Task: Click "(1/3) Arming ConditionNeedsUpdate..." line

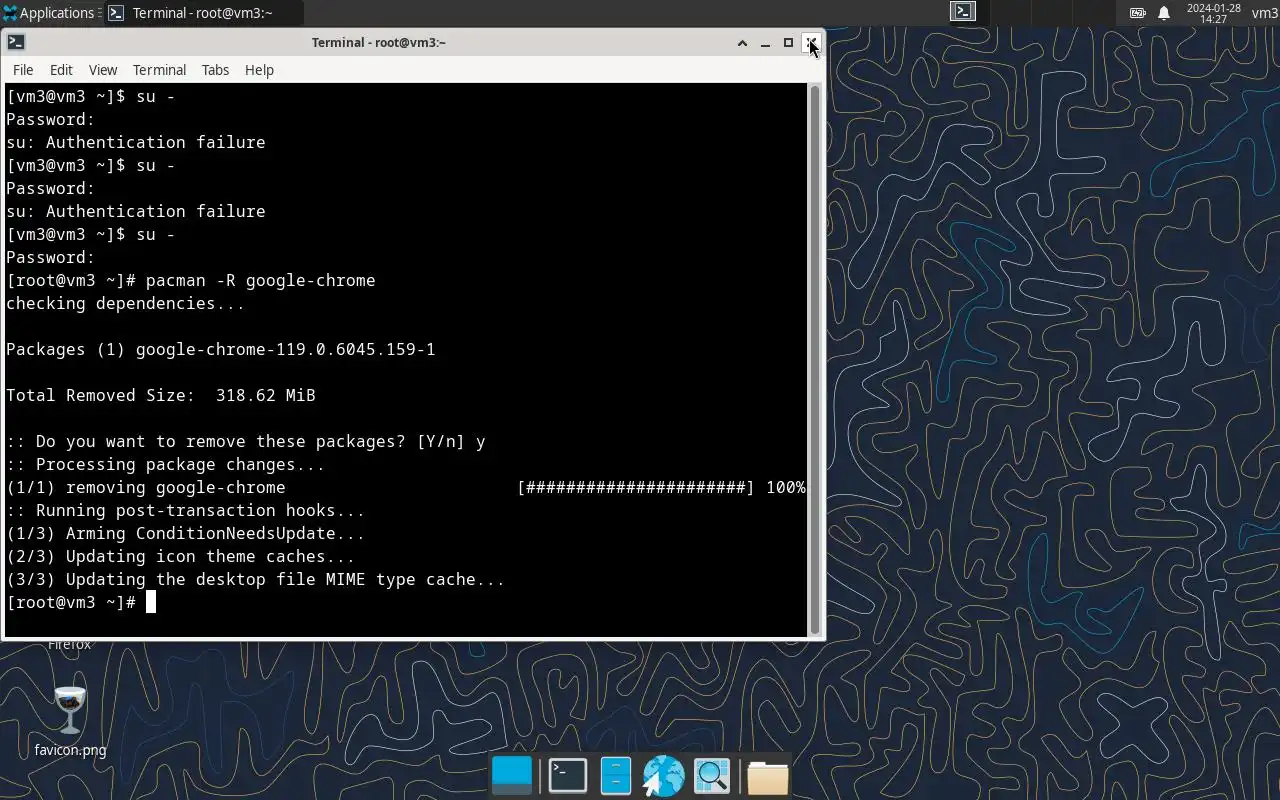Action: (186, 533)
